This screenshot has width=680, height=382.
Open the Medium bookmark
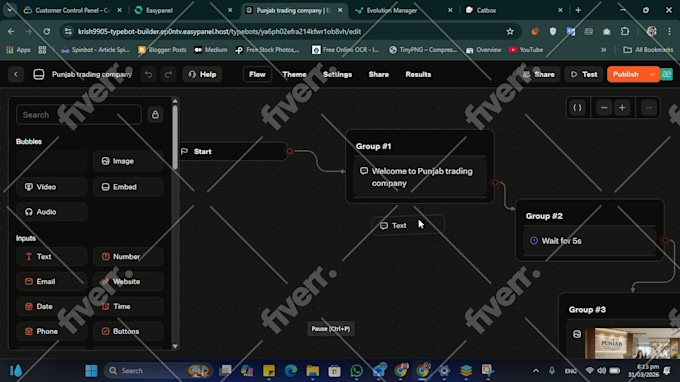click(211, 50)
